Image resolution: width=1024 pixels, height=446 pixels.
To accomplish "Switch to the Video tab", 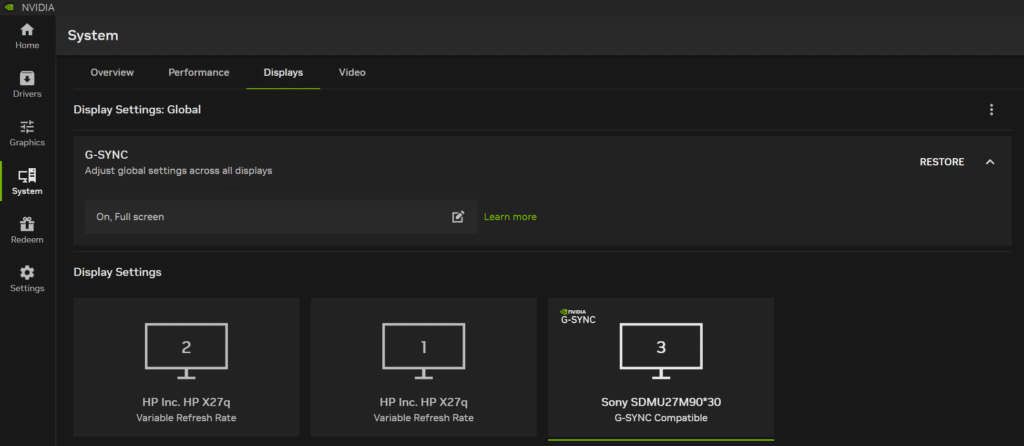I will (352, 72).
